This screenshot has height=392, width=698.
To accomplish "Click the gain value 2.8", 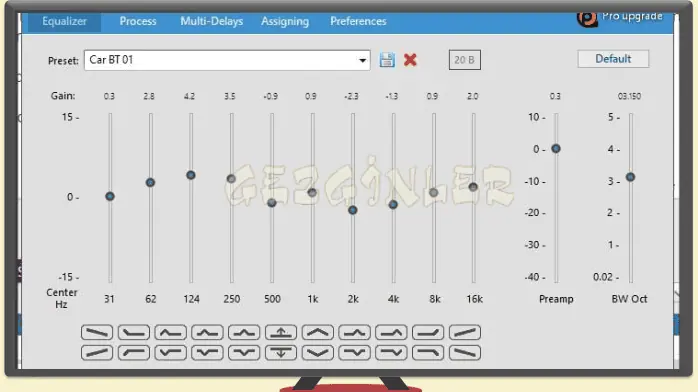I will (x=149, y=96).
